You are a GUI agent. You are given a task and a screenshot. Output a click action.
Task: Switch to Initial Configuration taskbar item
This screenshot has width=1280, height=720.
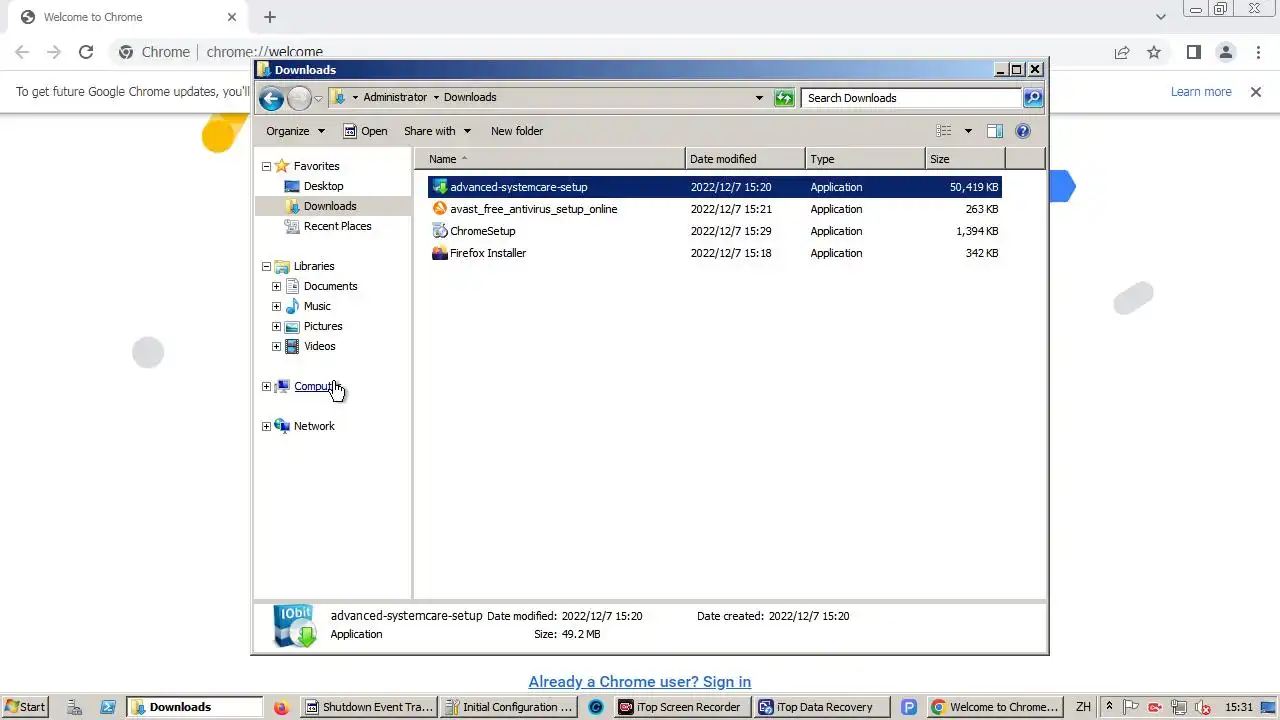(509, 707)
